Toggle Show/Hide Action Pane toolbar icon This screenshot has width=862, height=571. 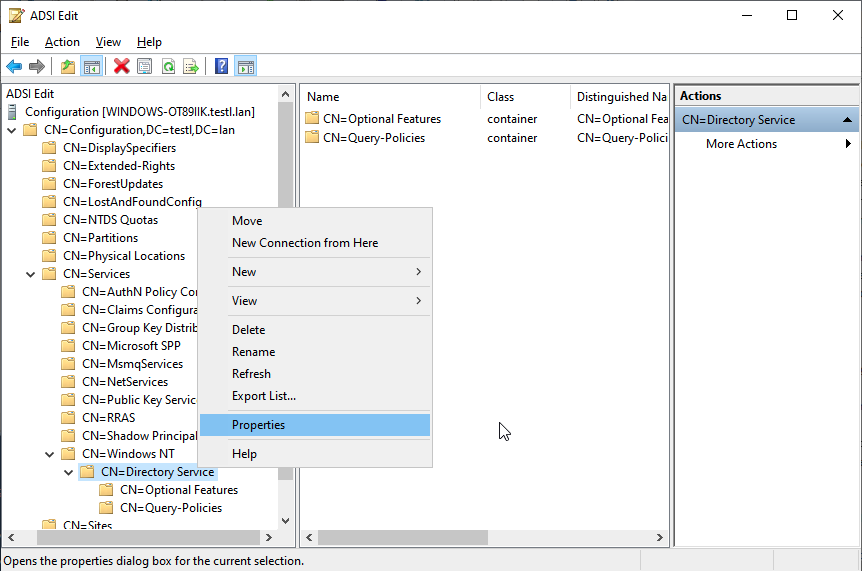[x=245, y=67]
